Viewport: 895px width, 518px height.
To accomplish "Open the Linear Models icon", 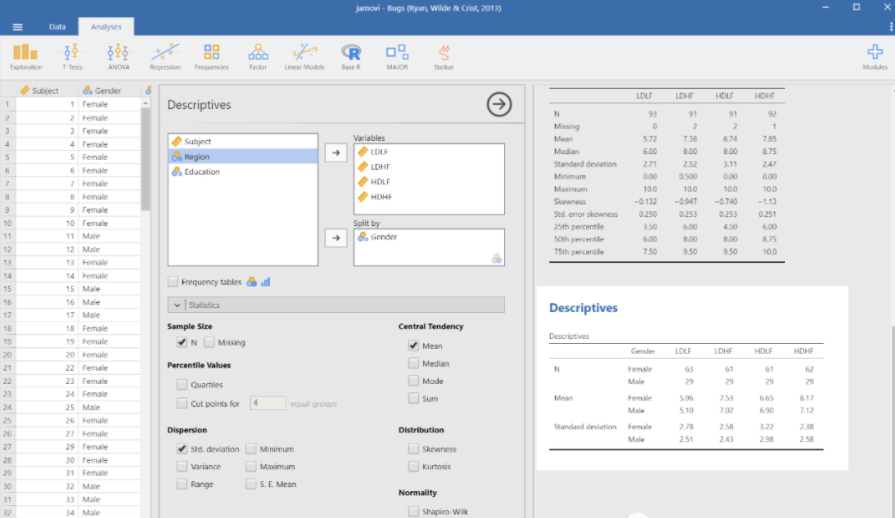I will (304, 56).
